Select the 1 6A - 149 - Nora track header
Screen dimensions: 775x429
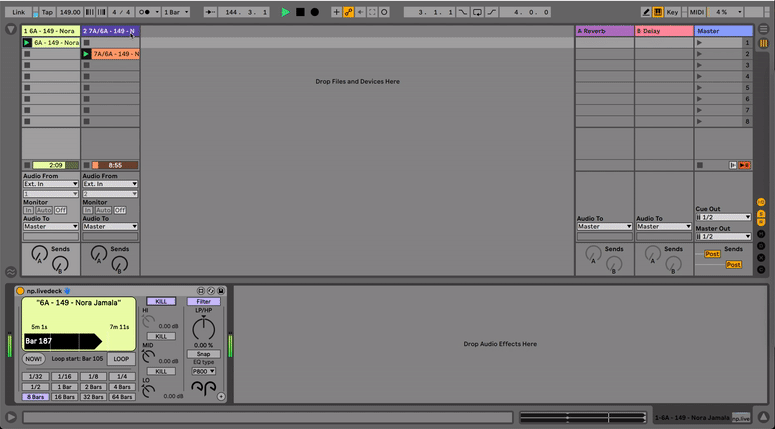[51, 31]
